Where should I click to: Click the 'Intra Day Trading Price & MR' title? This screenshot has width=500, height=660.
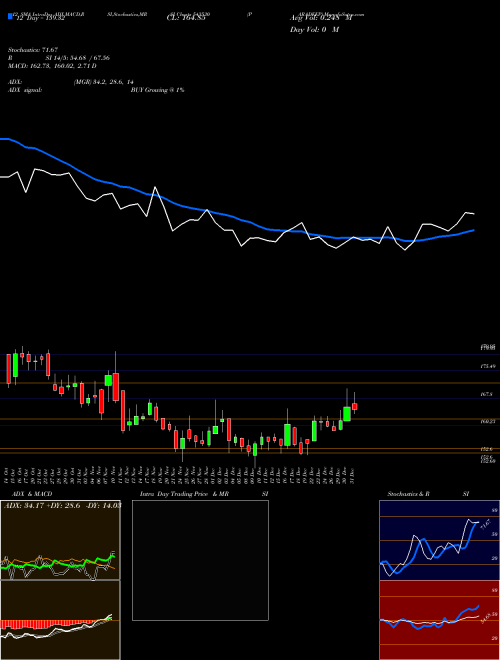coord(184,494)
